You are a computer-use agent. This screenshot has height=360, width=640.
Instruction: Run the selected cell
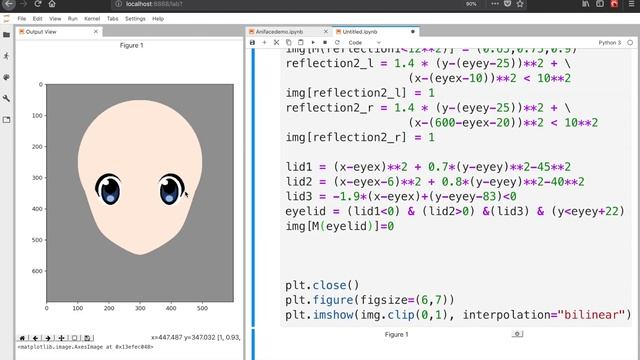click(313, 42)
